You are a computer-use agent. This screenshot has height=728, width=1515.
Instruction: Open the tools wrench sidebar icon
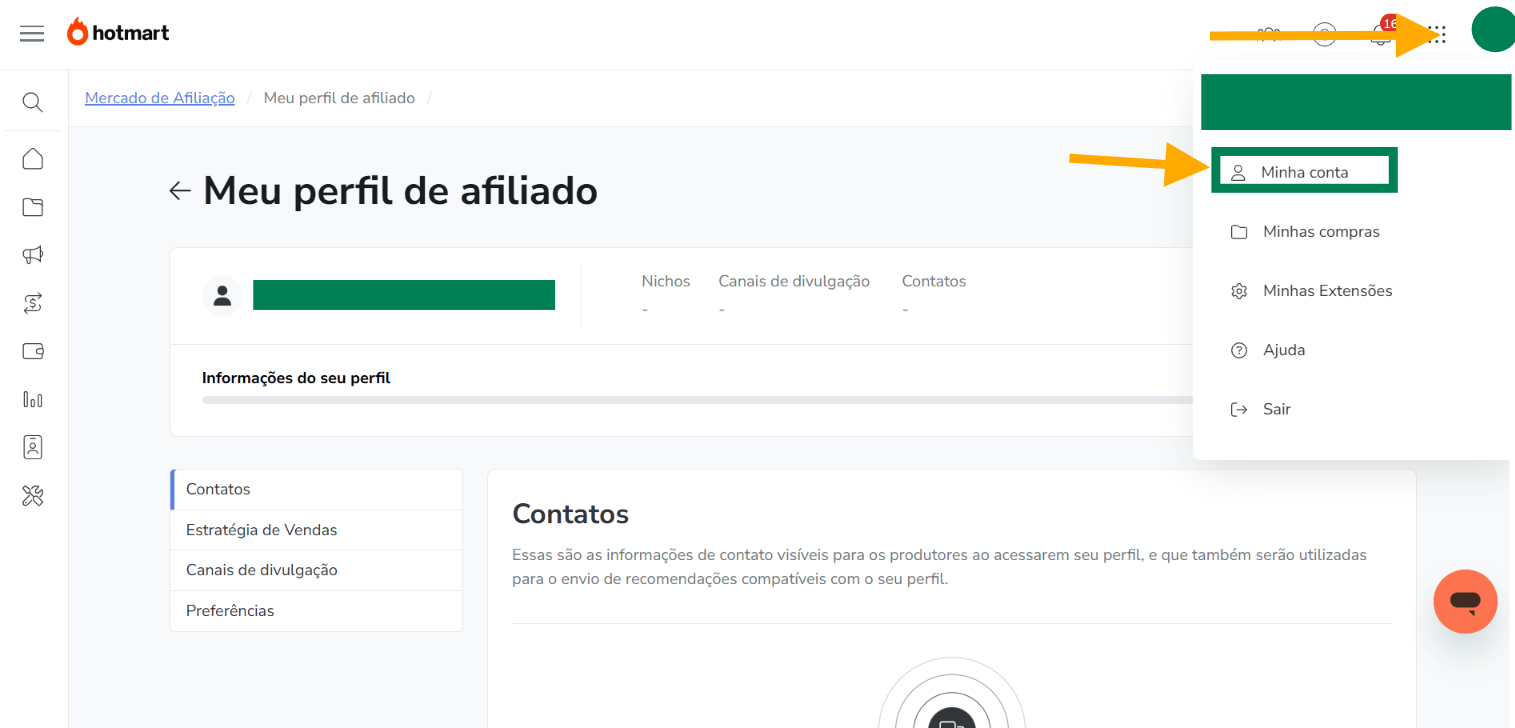[33, 495]
